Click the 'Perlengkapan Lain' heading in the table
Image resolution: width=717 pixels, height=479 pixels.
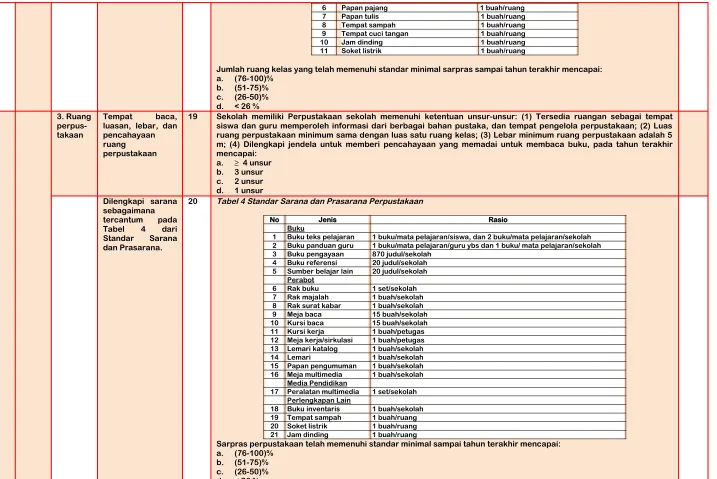pyautogui.click(x=319, y=400)
